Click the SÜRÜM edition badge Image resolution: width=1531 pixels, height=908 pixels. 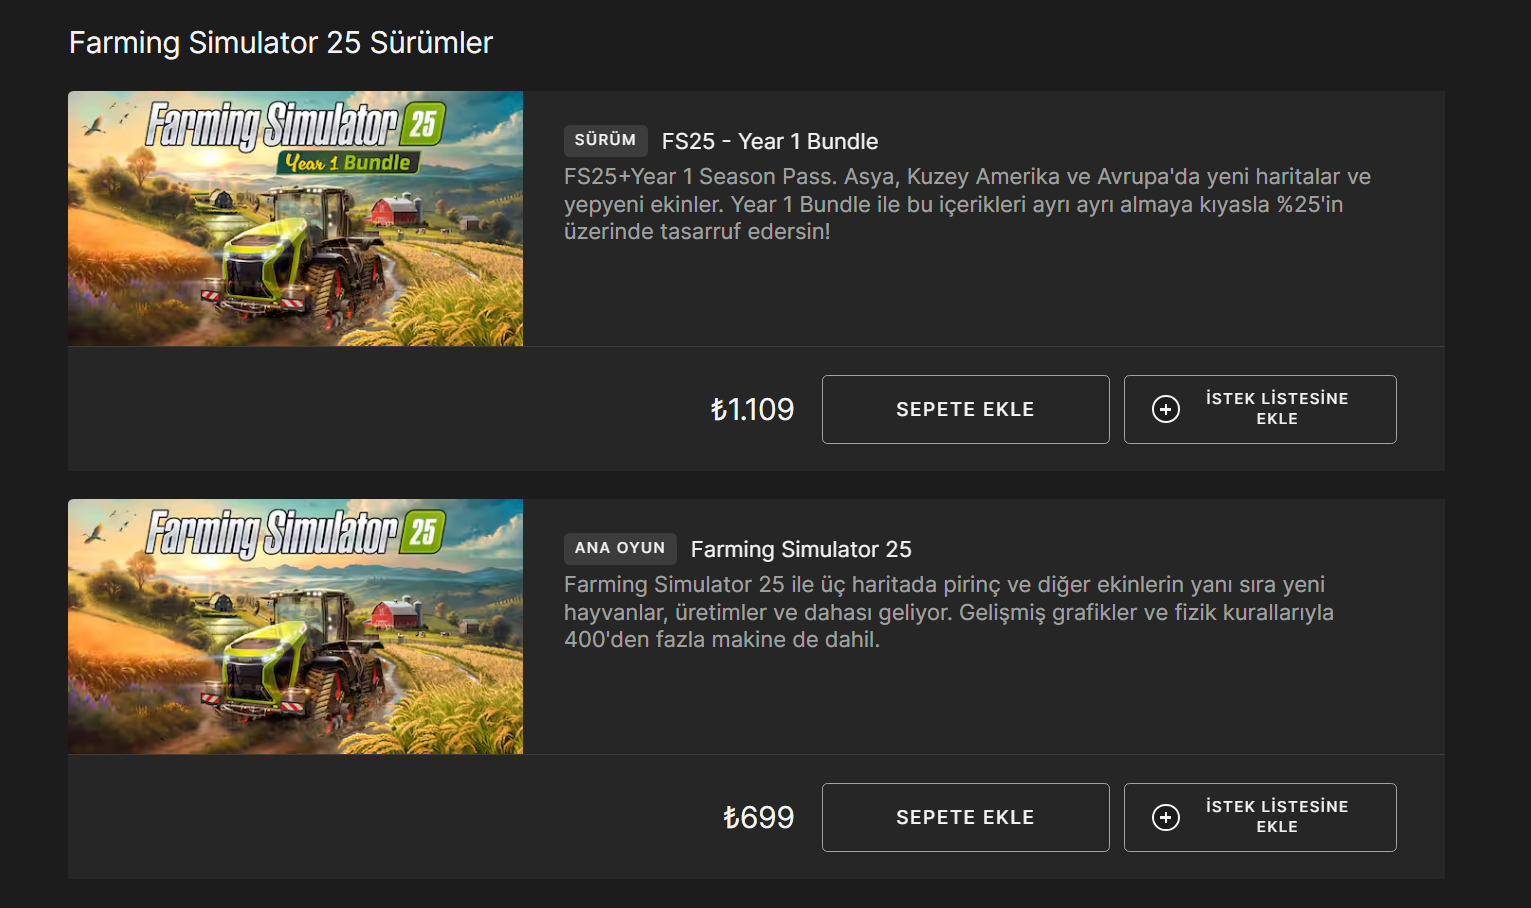coord(605,140)
